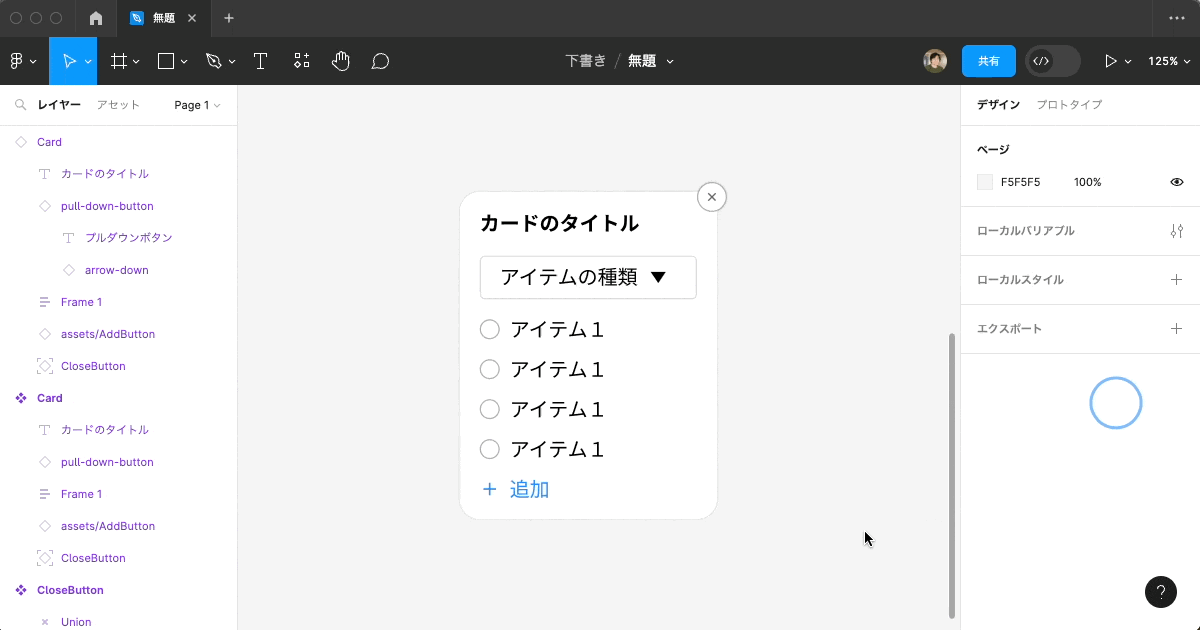Switch to the プロトタイプ tab
Screen dimensions: 1200x630
pos(1069,105)
